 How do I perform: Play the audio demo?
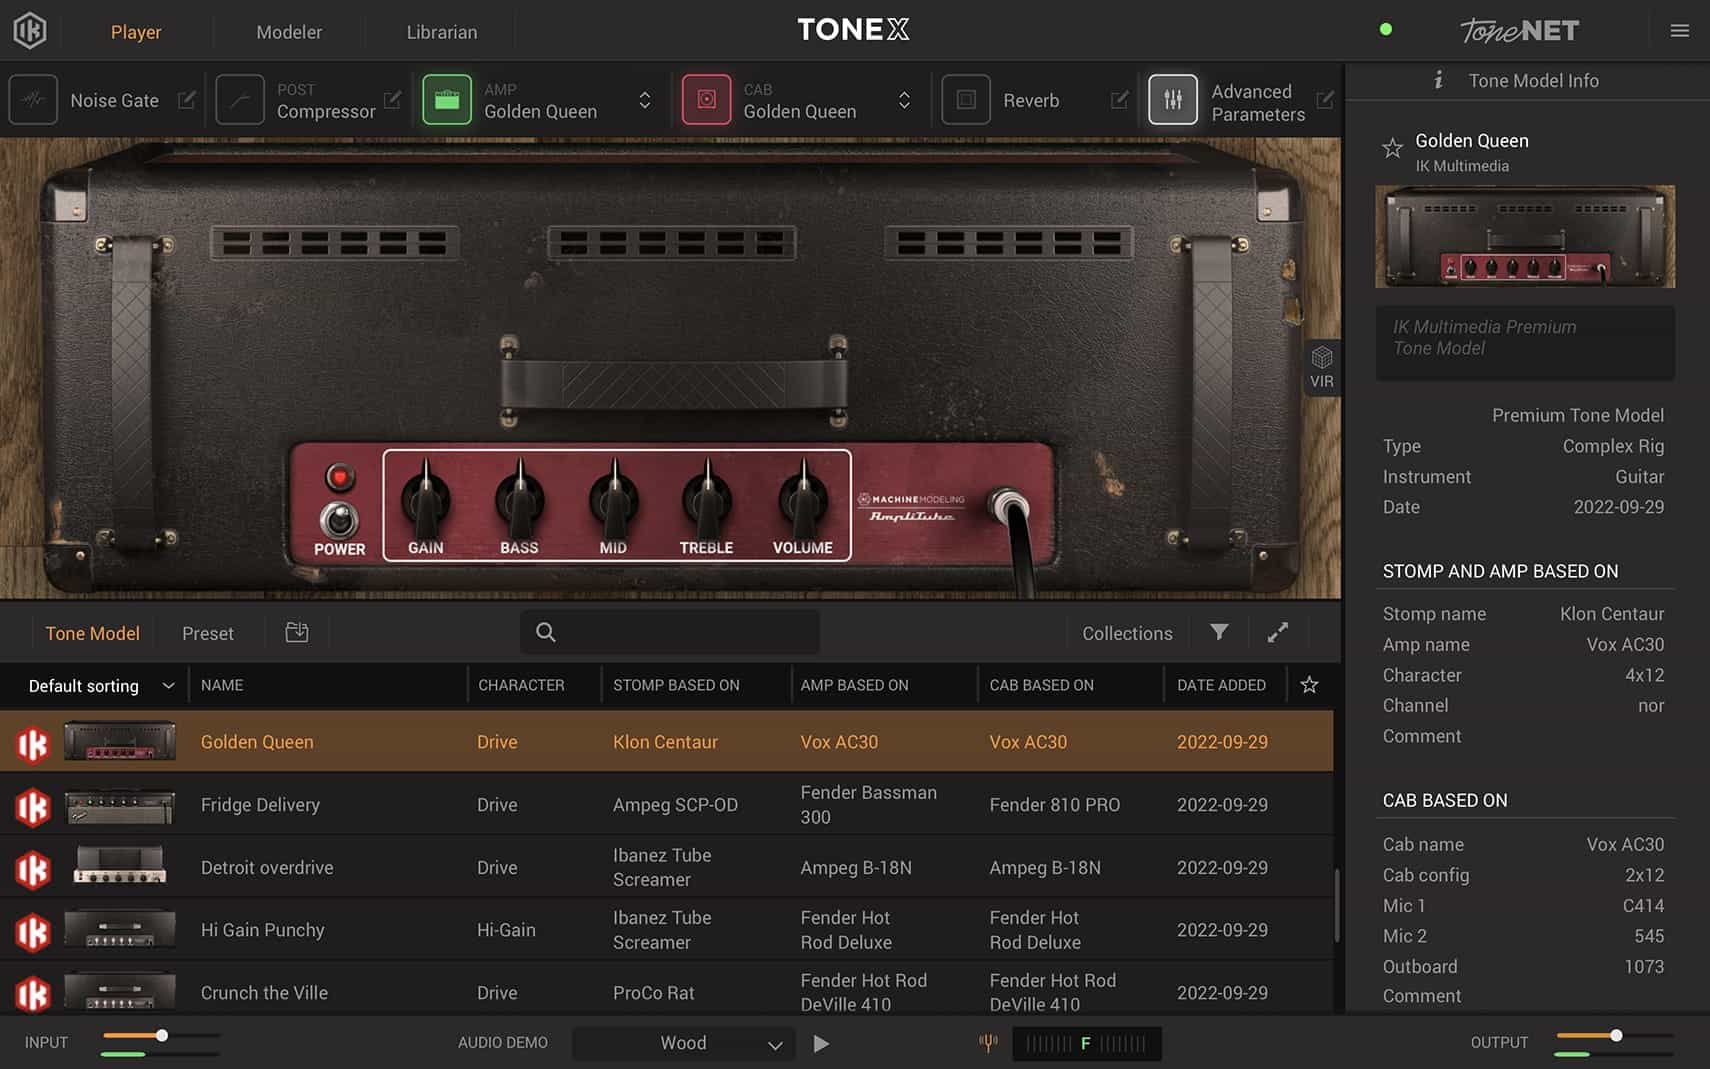tap(821, 1043)
